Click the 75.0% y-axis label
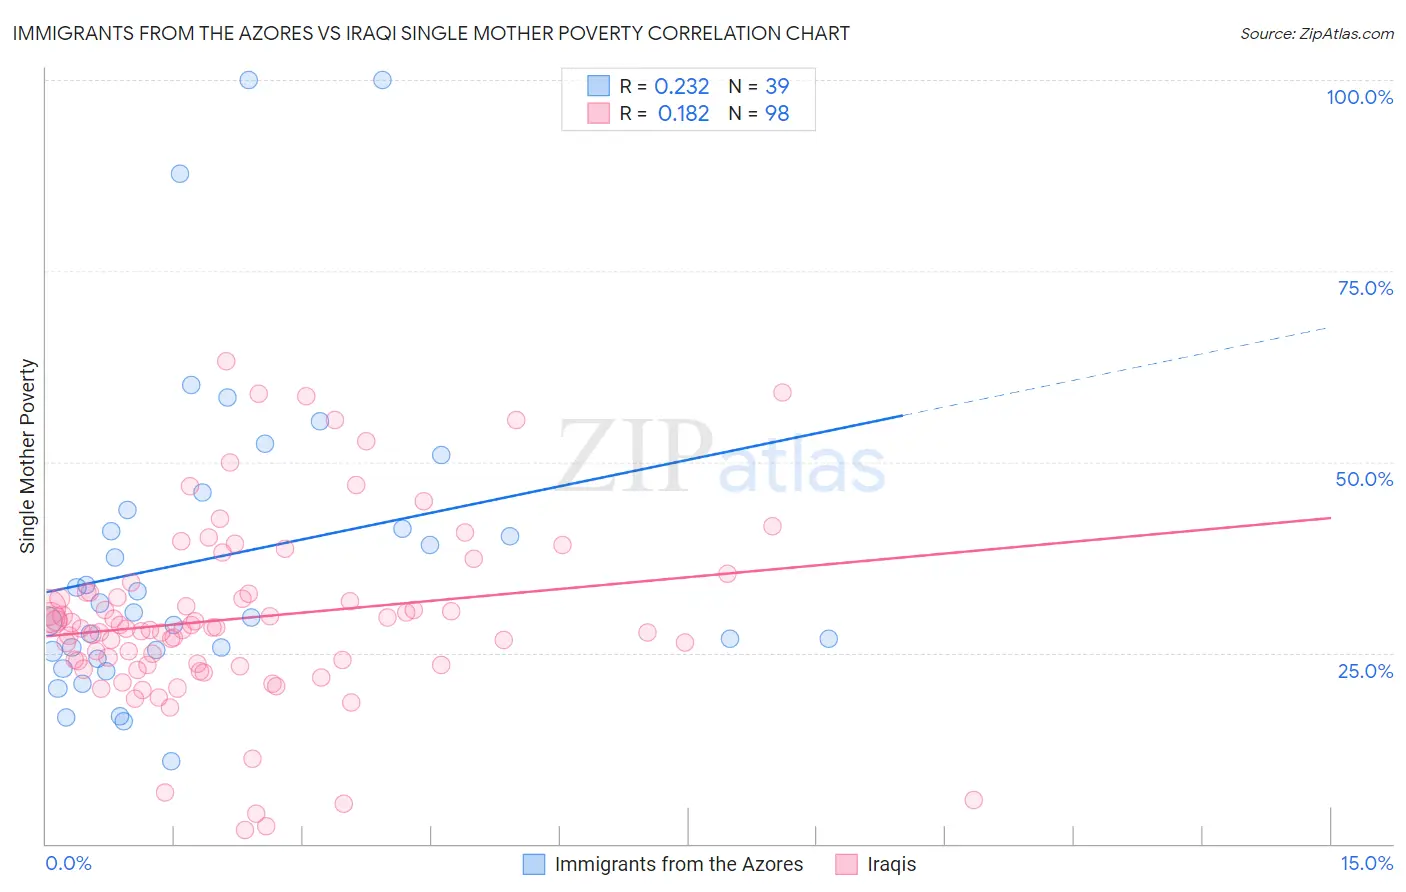 1365,288
